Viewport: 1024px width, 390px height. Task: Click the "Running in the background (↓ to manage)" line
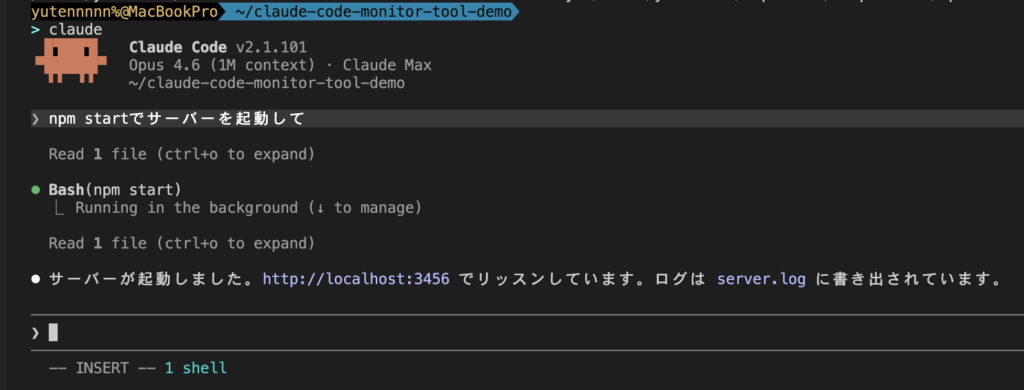pyautogui.click(x=248, y=208)
